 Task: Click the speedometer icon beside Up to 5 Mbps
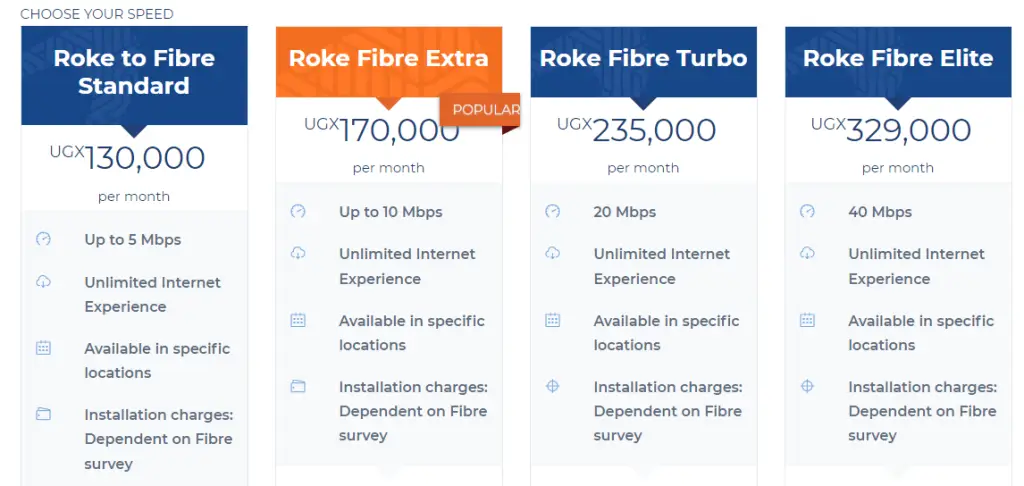click(x=43, y=239)
